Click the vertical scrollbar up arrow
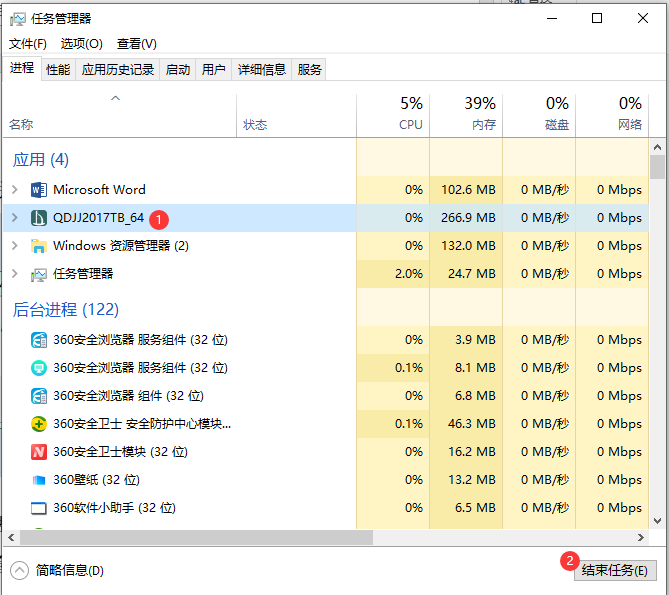This screenshot has height=595, width=669. (657, 148)
